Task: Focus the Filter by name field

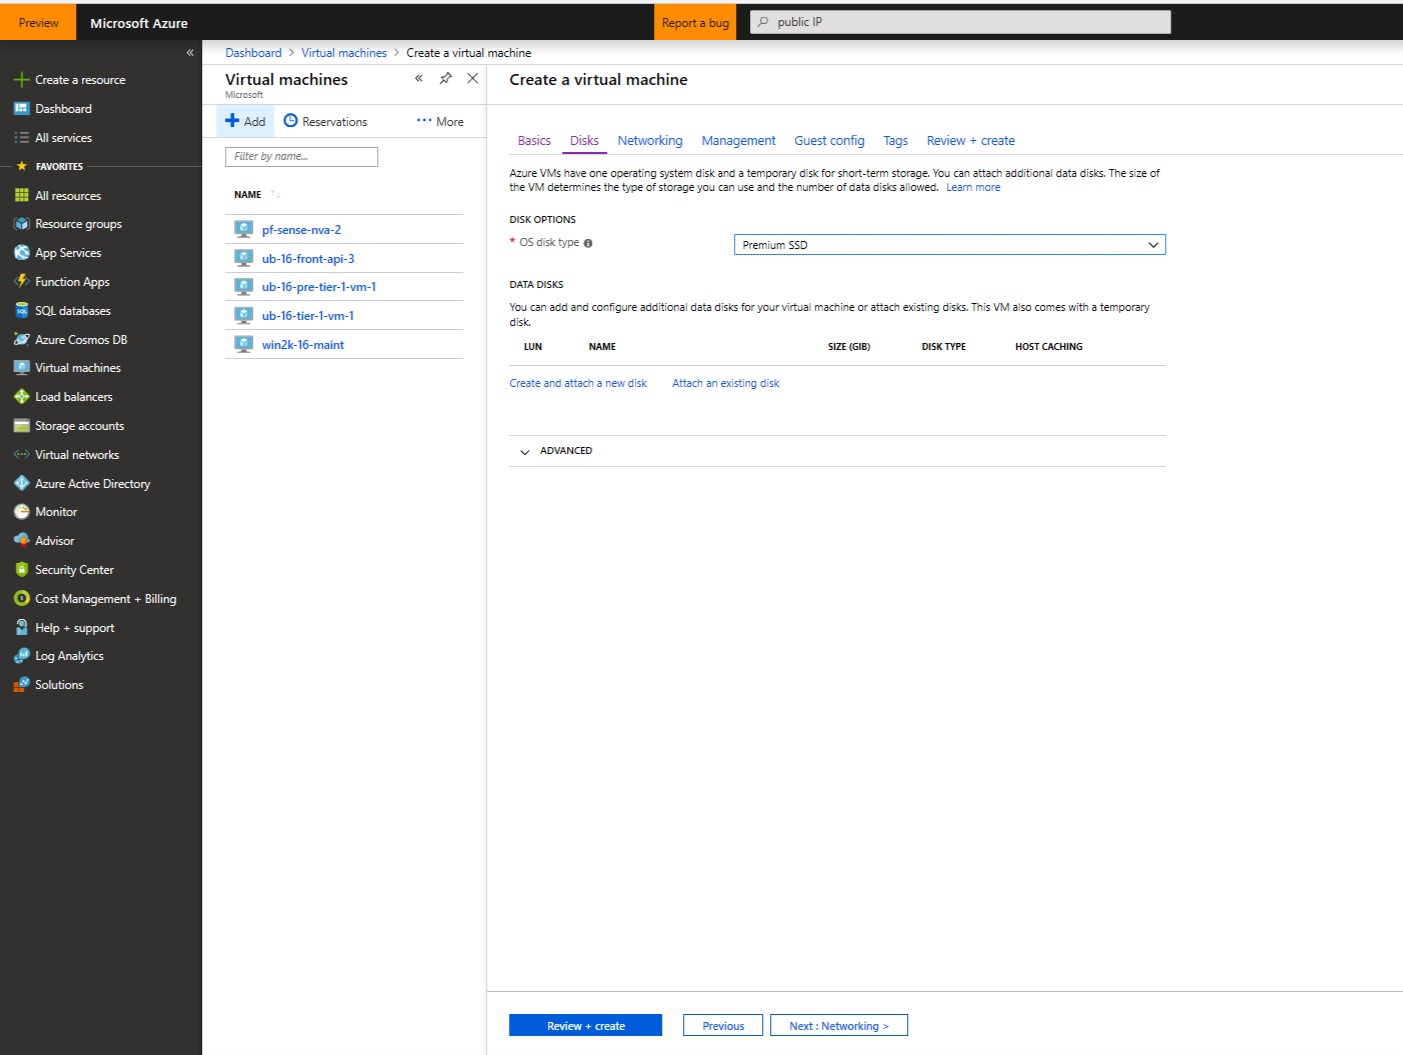Action: (301, 157)
